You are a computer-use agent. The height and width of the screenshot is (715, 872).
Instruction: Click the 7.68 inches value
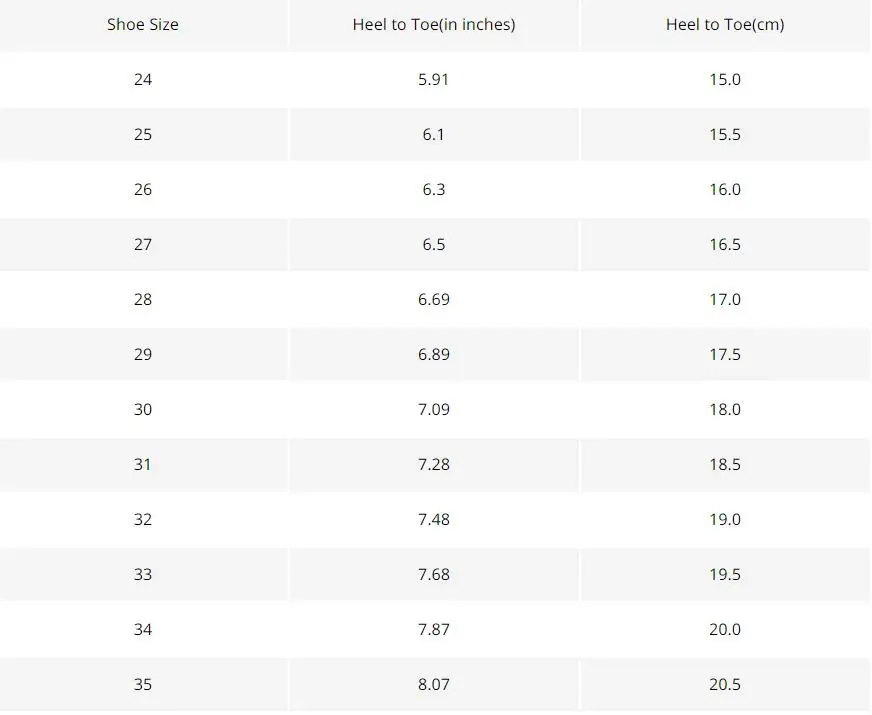click(x=434, y=575)
